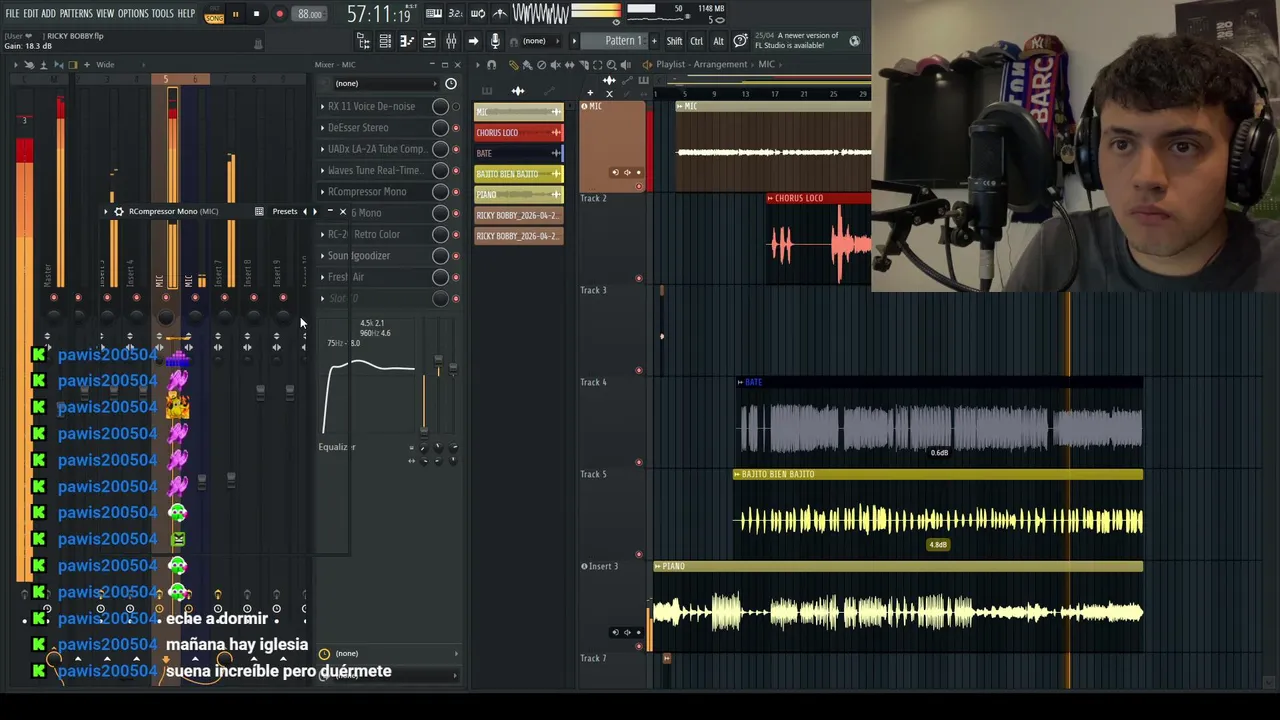Show audio clips picker tab icon
The height and width of the screenshot is (720, 1280).
click(517, 91)
